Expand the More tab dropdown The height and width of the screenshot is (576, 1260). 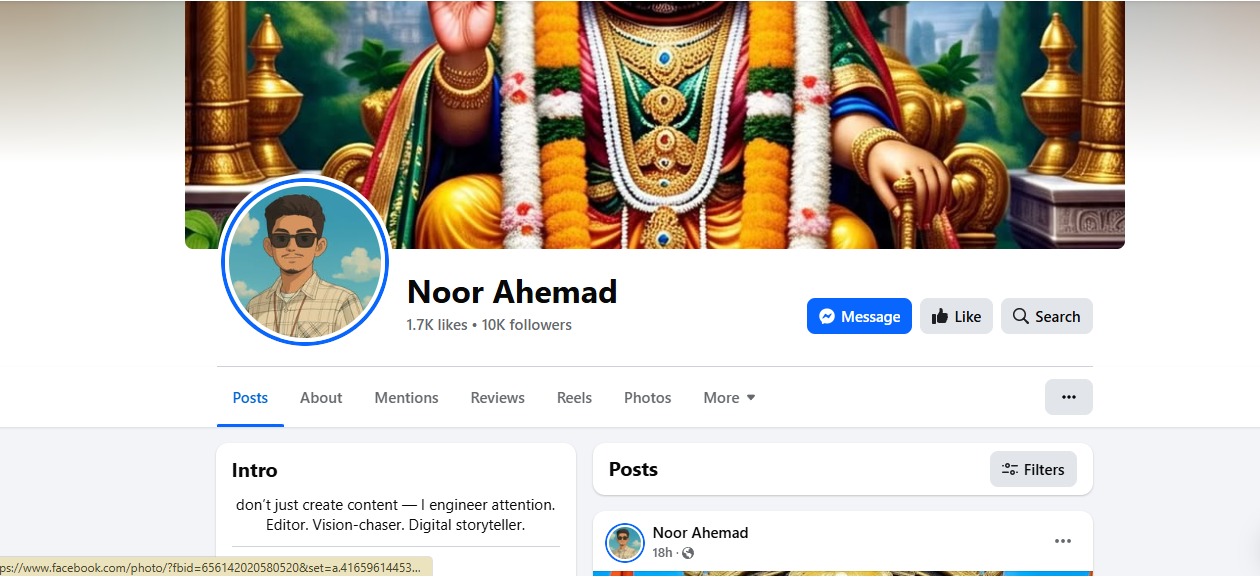tap(729, 397)
